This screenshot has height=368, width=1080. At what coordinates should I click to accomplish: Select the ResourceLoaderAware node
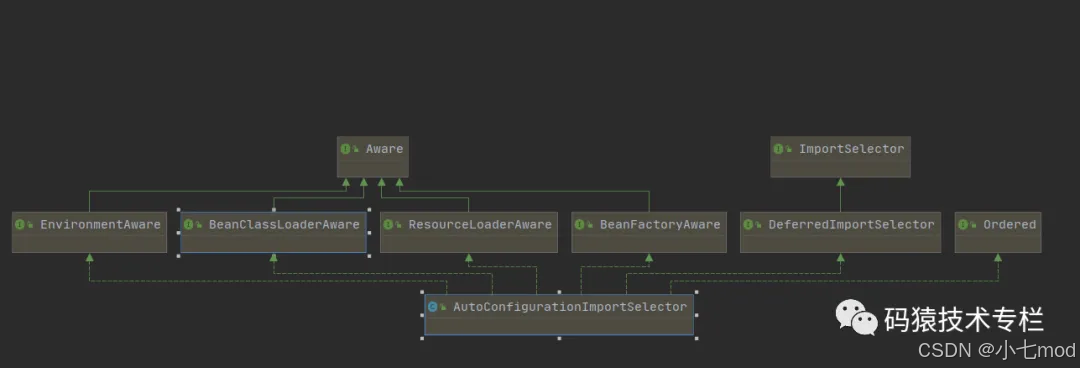[468, 232]
